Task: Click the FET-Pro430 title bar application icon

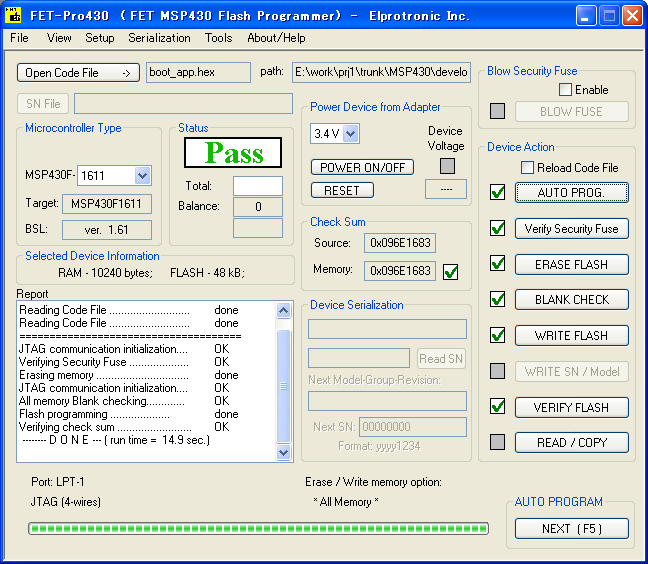Action: click(13, 15)
